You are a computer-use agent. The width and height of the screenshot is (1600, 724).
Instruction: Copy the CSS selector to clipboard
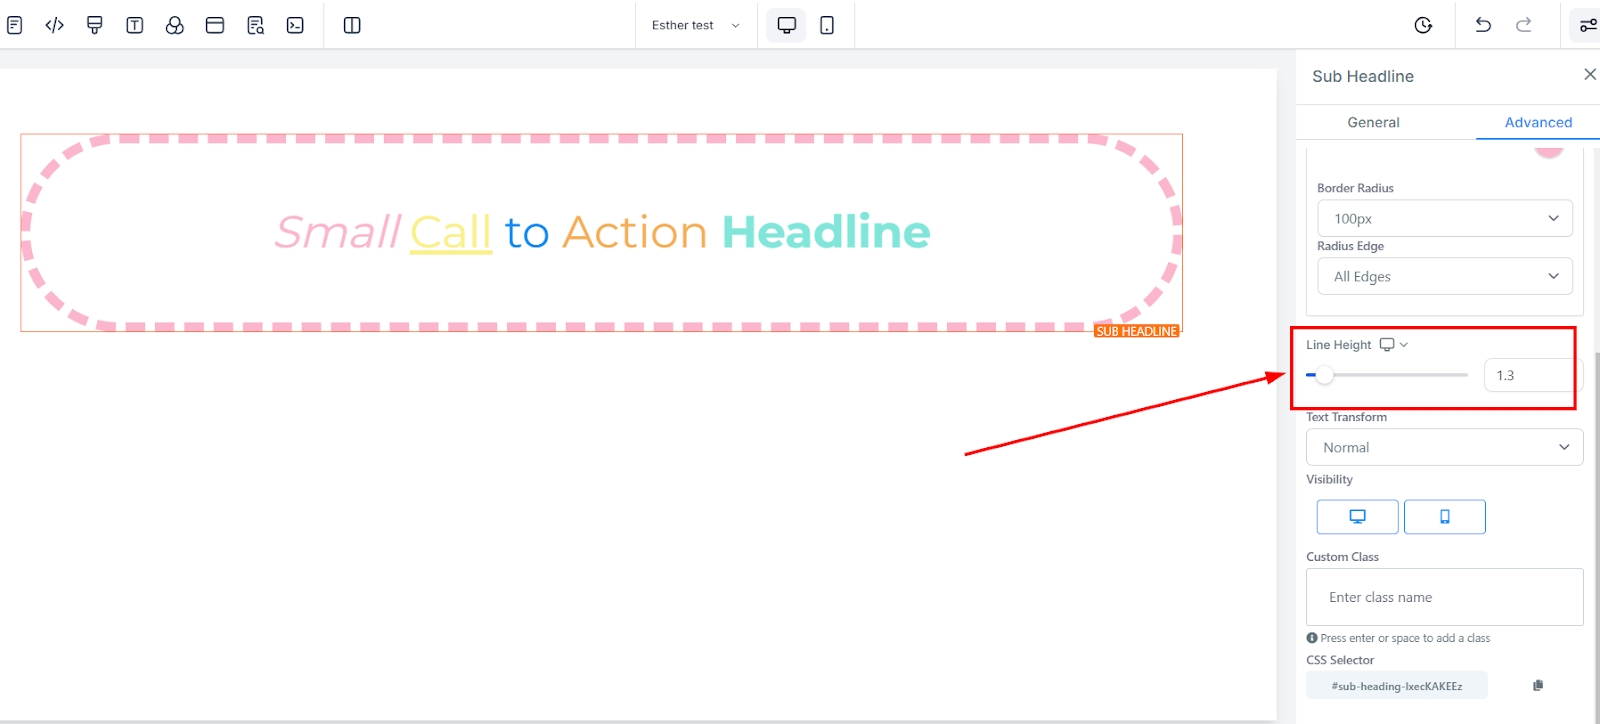click(x=1538, y=685)
